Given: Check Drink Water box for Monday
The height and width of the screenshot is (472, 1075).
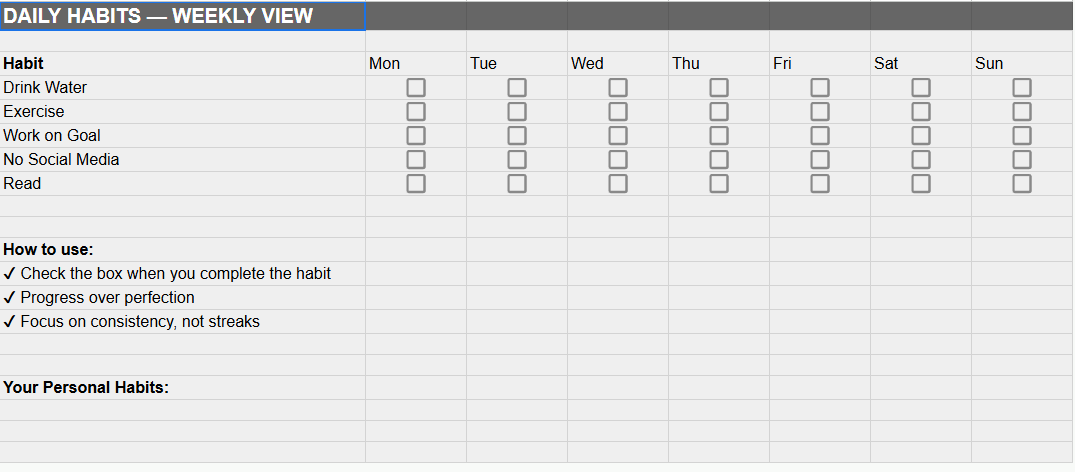Looking at the screenshot, I should tap(416, 88).
